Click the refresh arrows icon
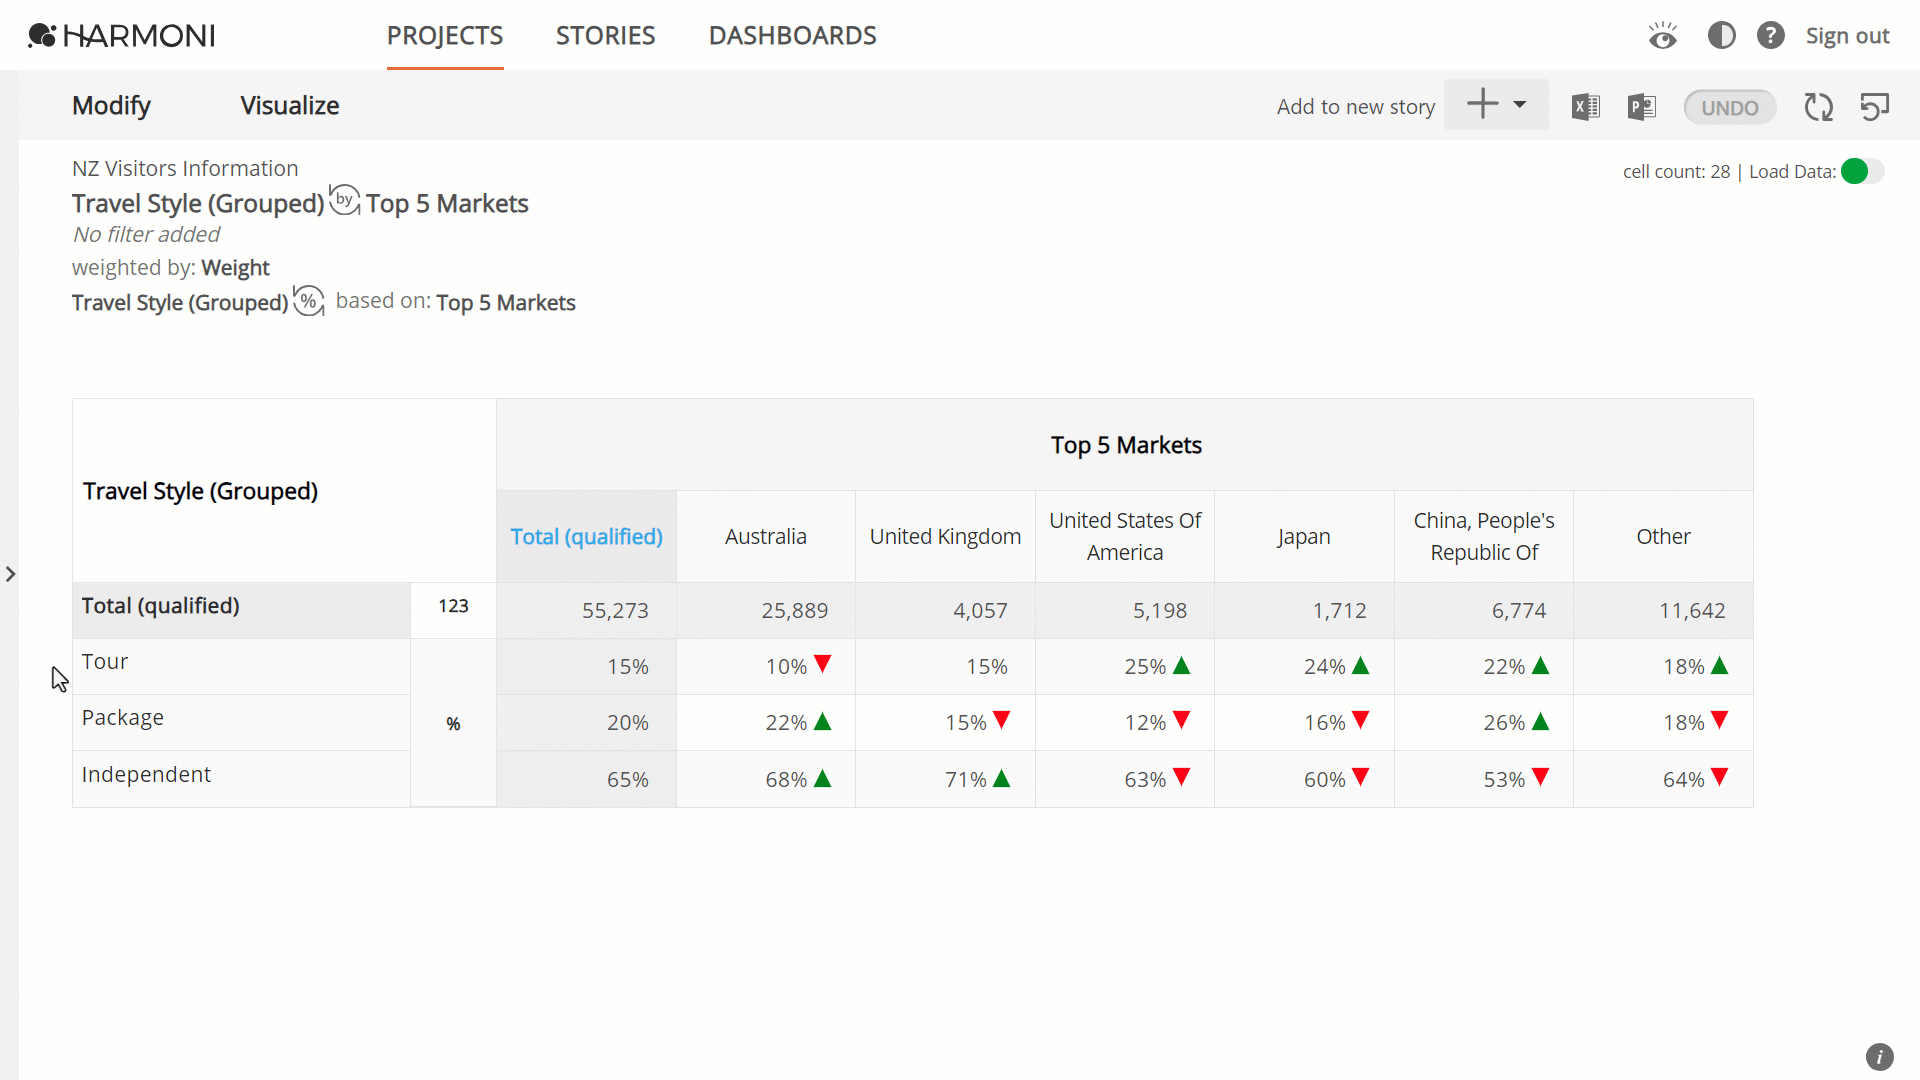 click(x=1819, y=107)
